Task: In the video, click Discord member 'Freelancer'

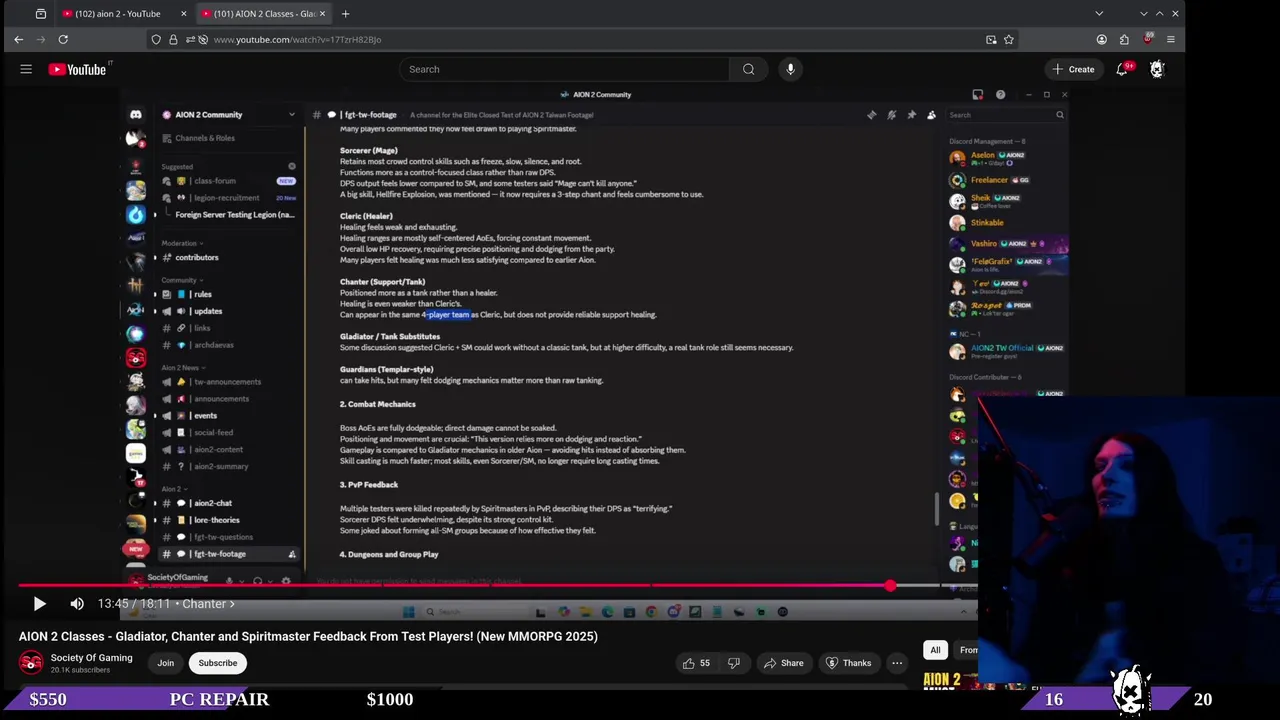Action: (x=988, y=180)
